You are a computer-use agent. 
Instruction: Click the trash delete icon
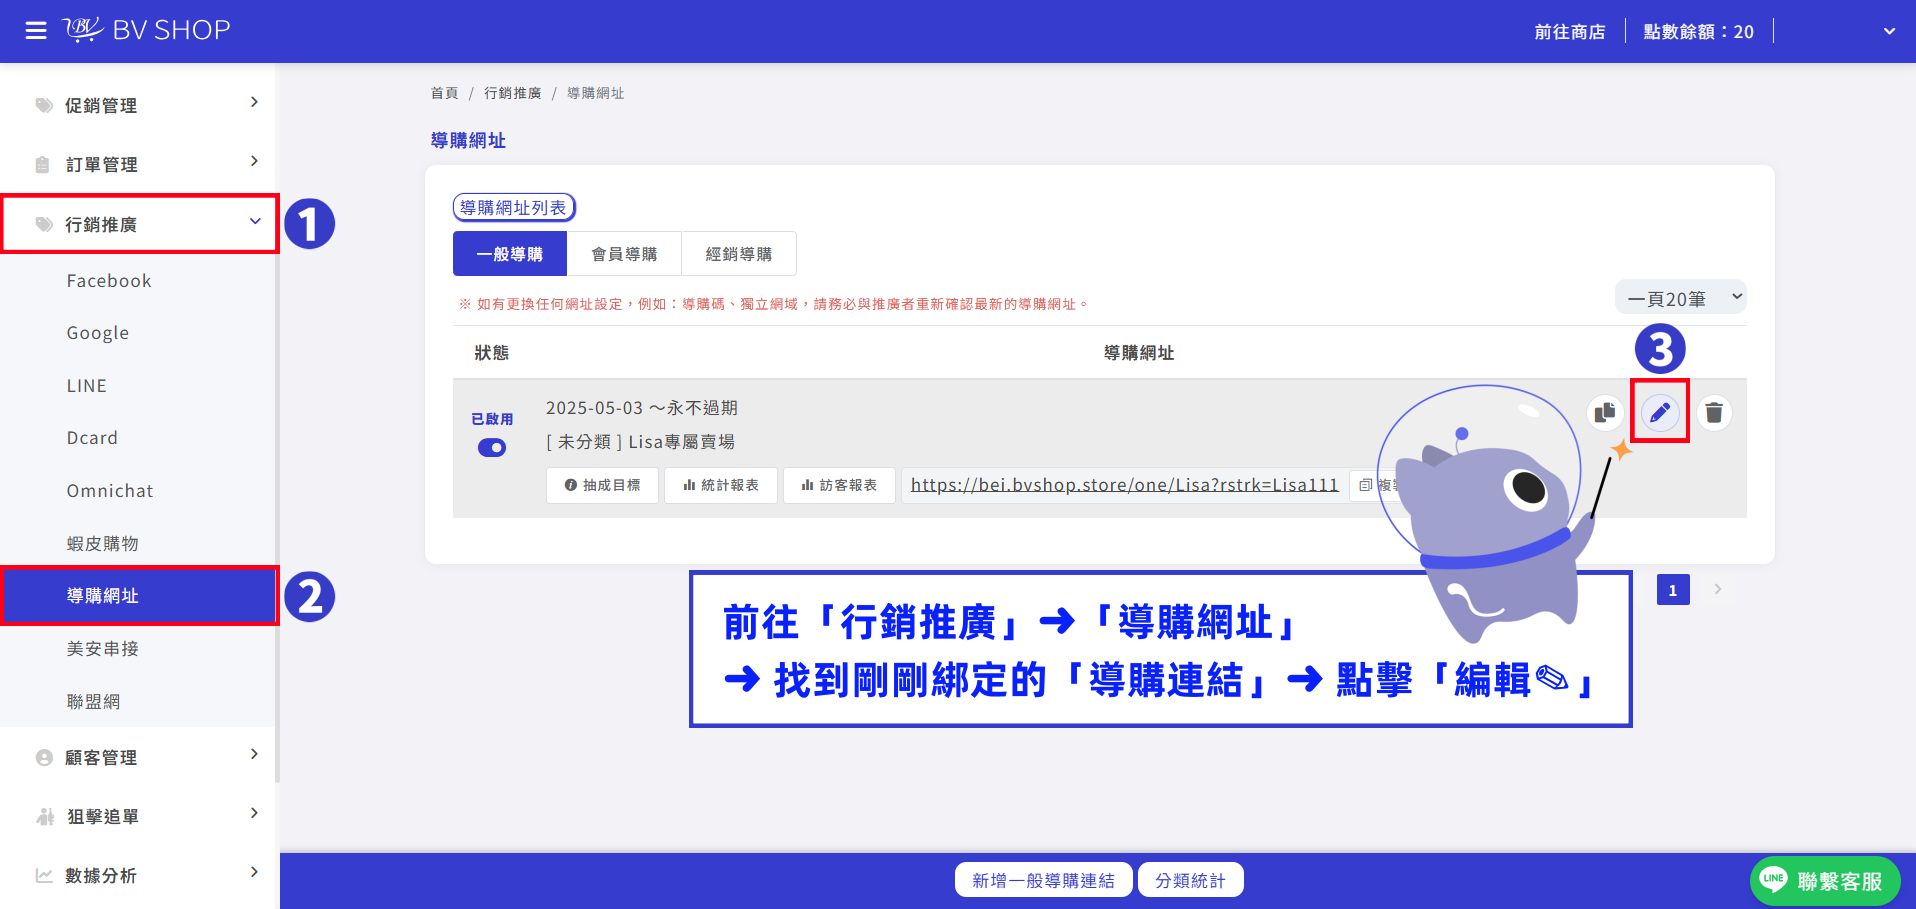[1714, 412]
